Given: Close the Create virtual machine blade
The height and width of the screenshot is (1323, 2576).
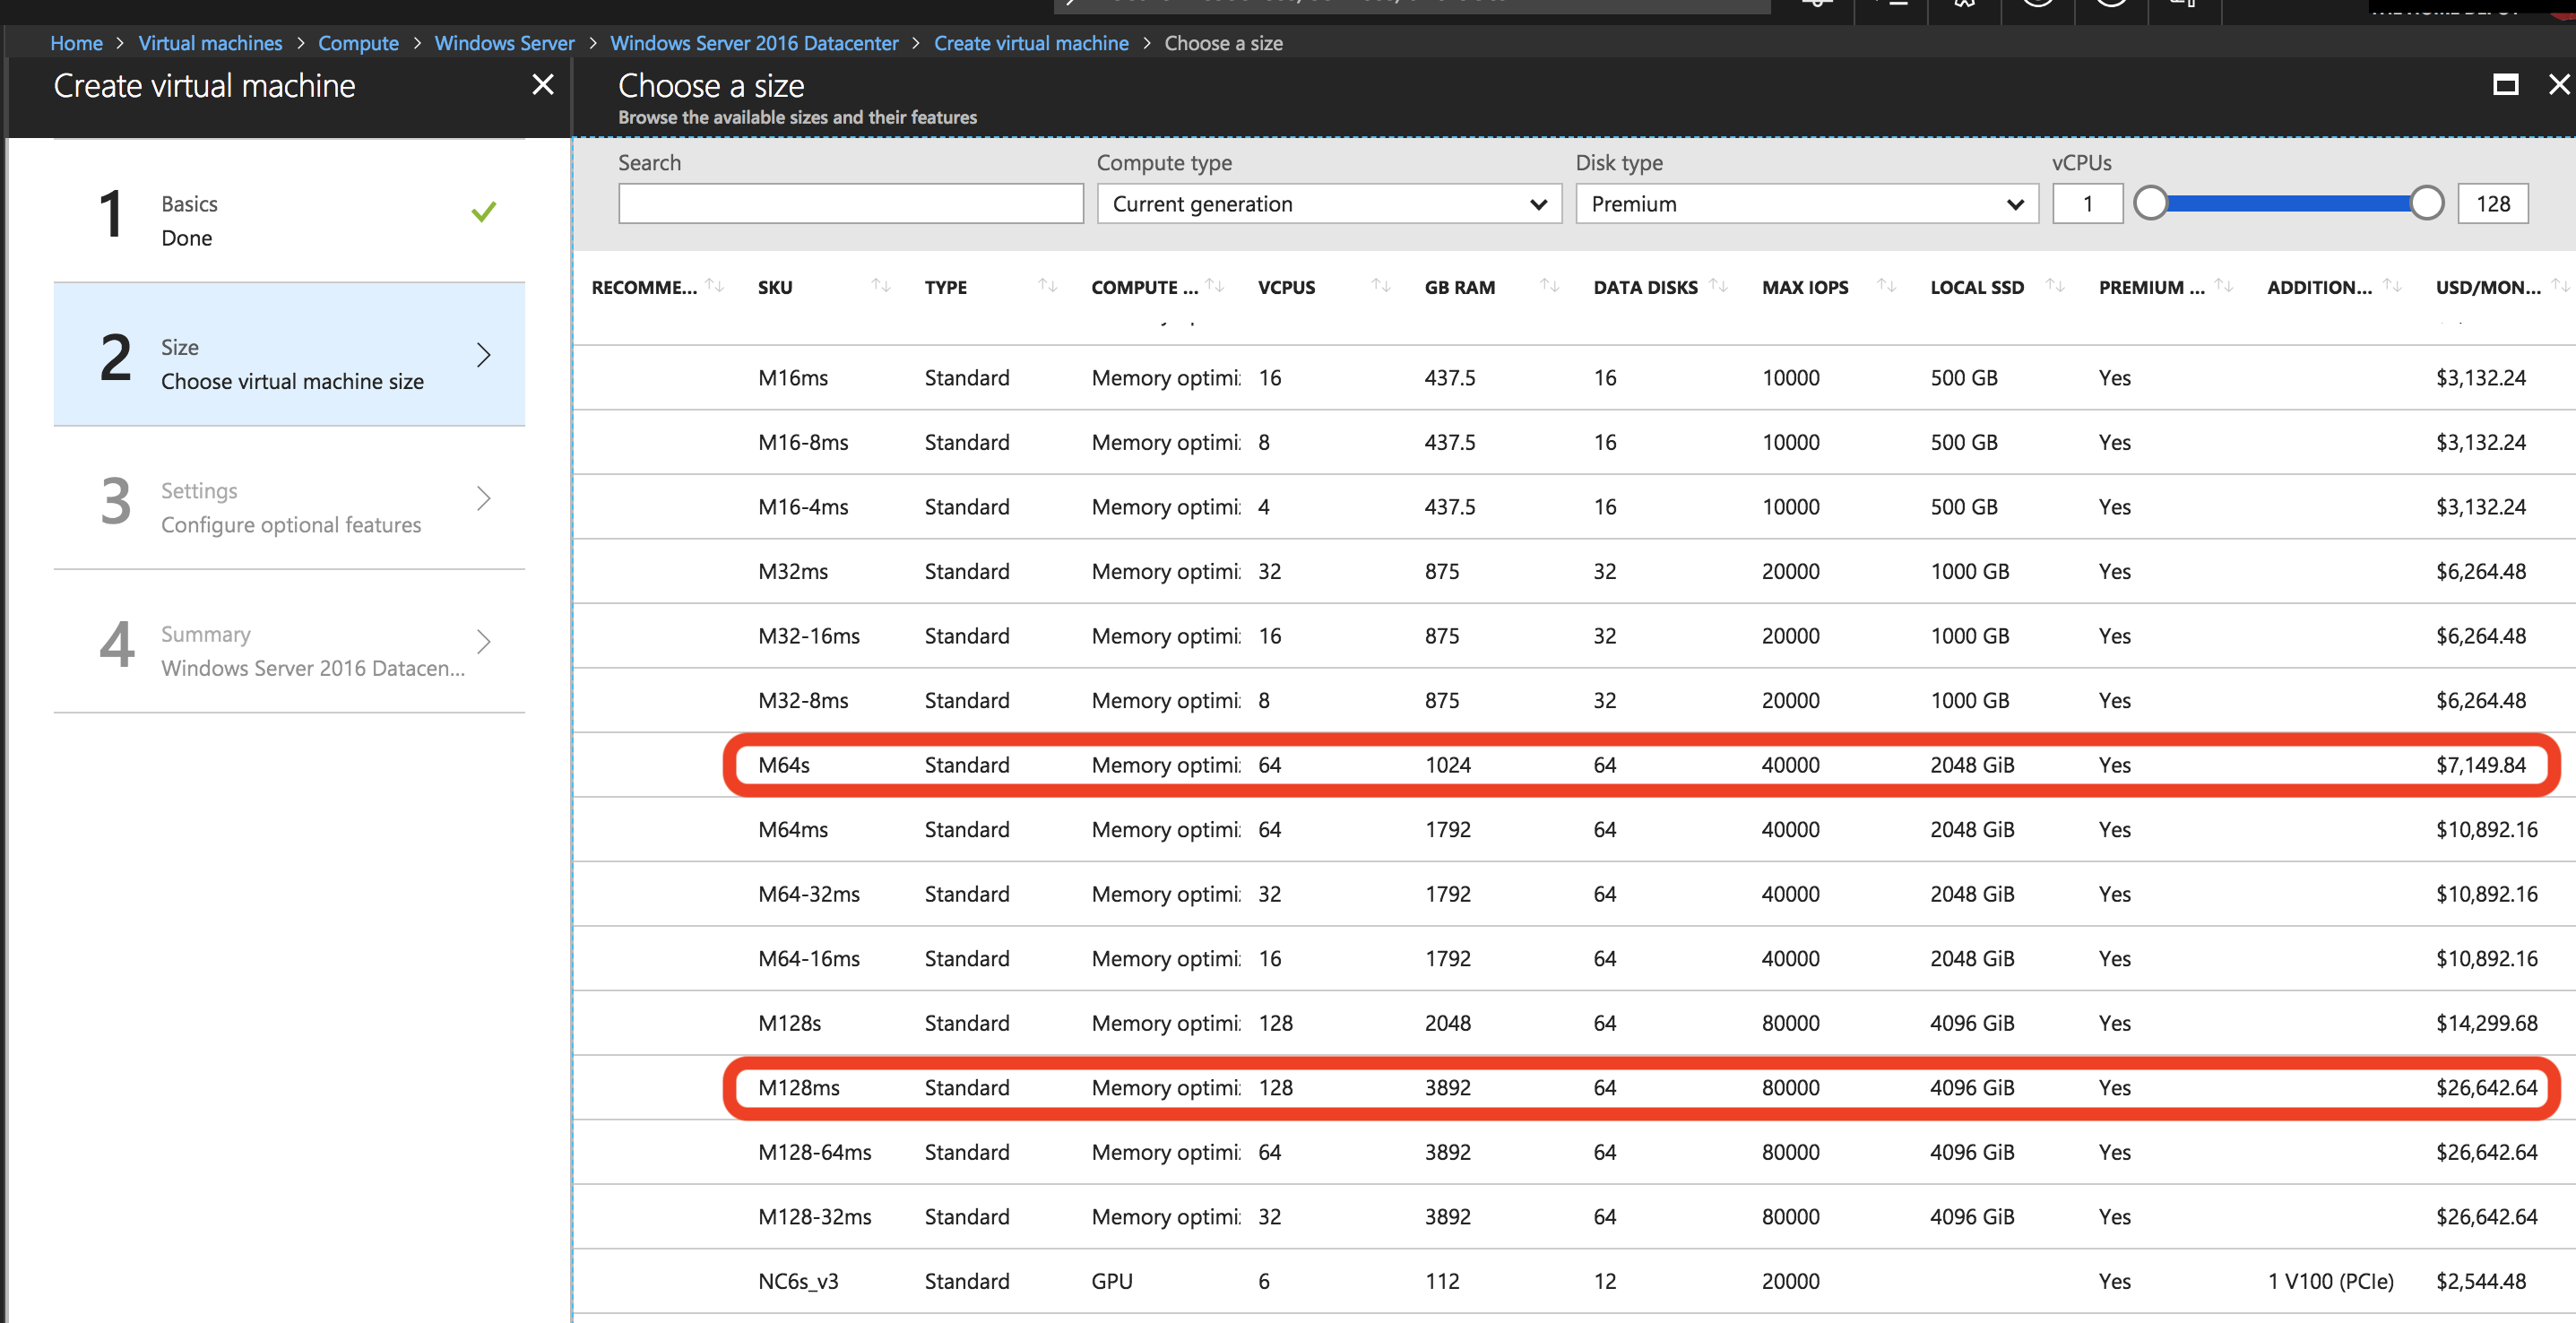Looking at the screenshot, I should pyautogui.click(x=542, y=85).
